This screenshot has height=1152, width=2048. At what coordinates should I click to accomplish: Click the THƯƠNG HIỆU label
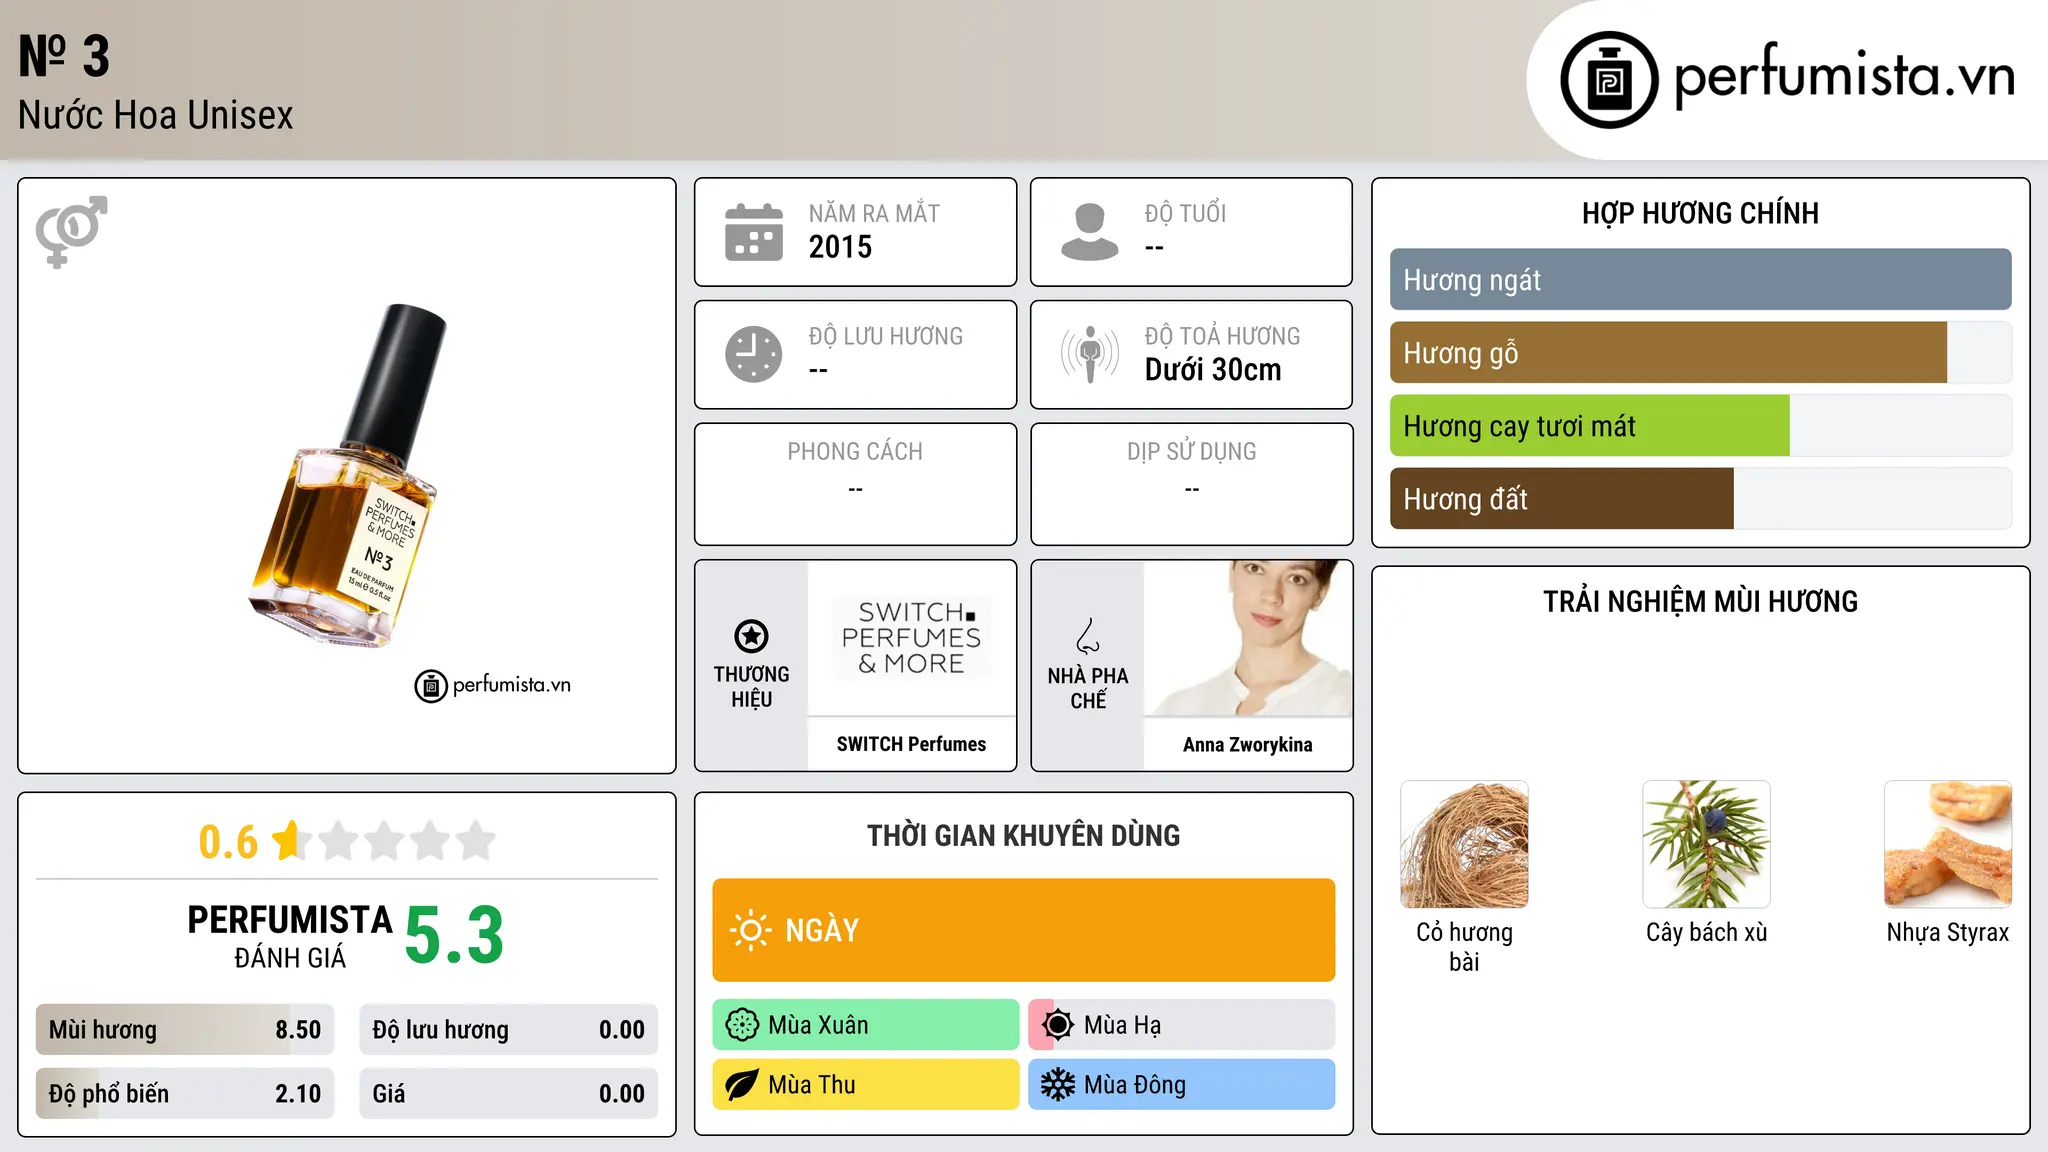click(751, 687)
